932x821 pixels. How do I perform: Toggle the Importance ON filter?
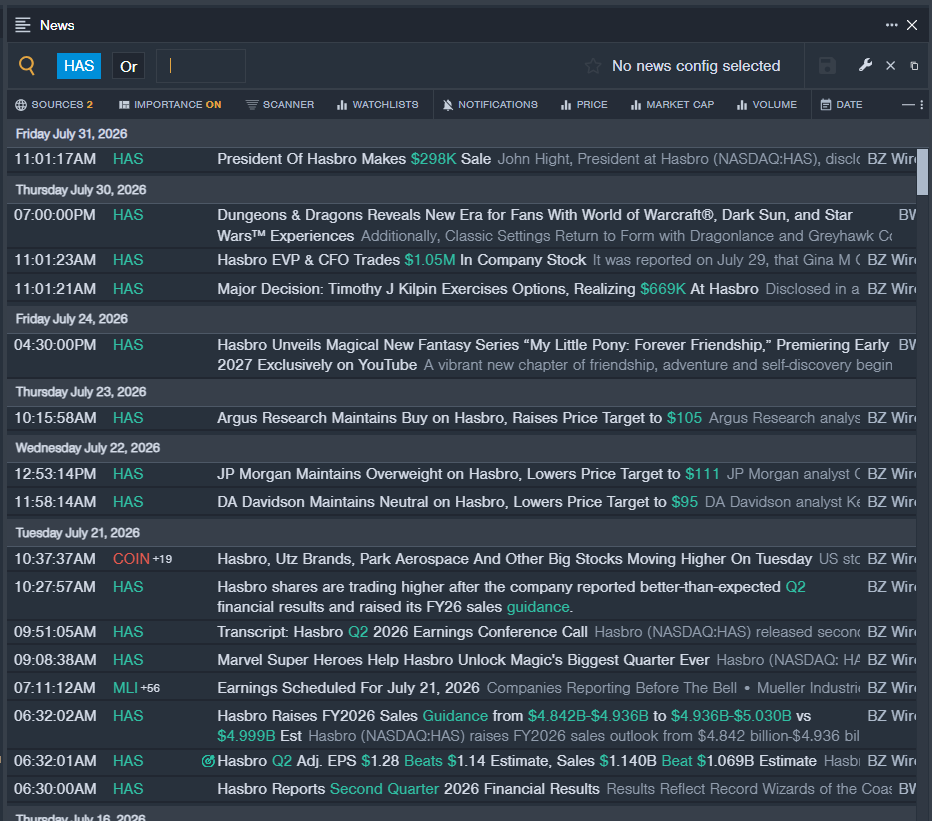pyautogui.click(x=170, y=105)
